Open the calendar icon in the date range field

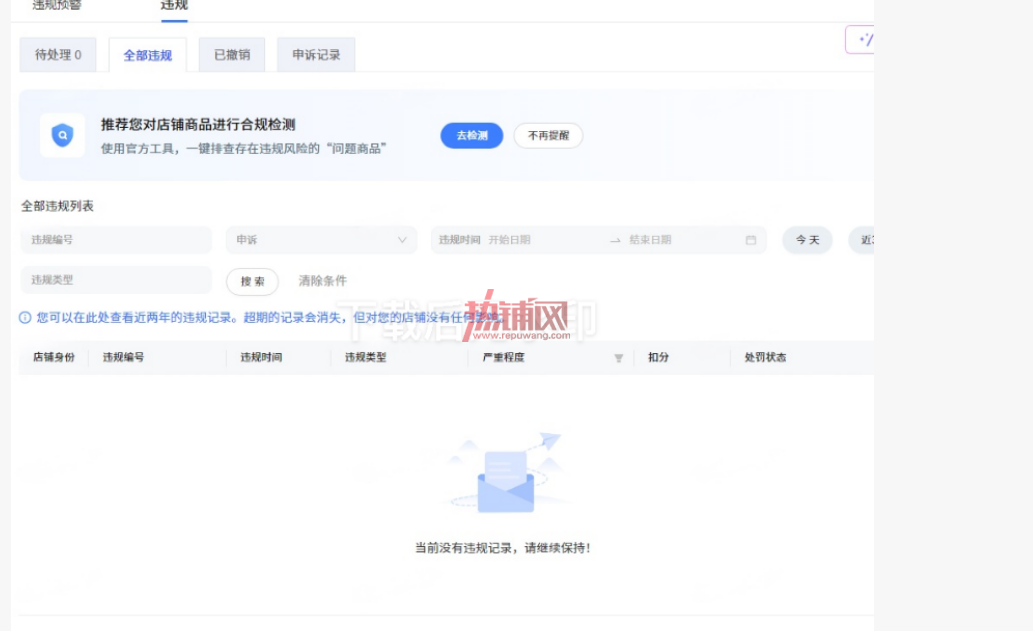[750, 240]
